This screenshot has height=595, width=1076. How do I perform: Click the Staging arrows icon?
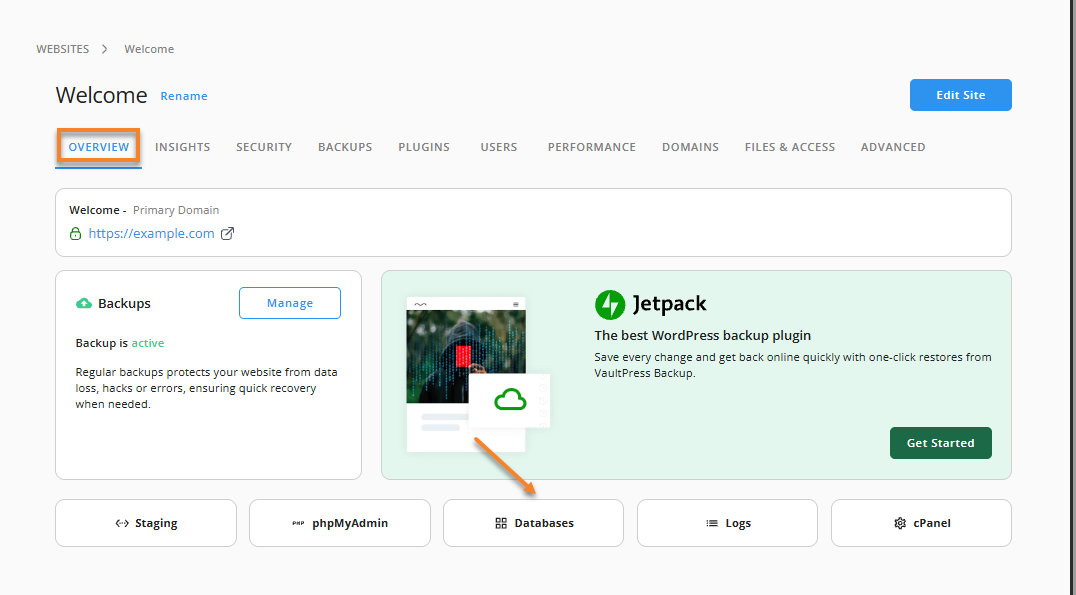point(122,523)
